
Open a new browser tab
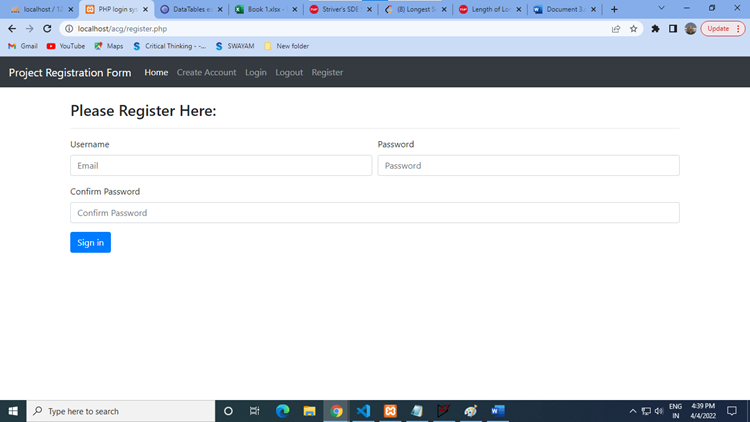[x=614, y=9]
